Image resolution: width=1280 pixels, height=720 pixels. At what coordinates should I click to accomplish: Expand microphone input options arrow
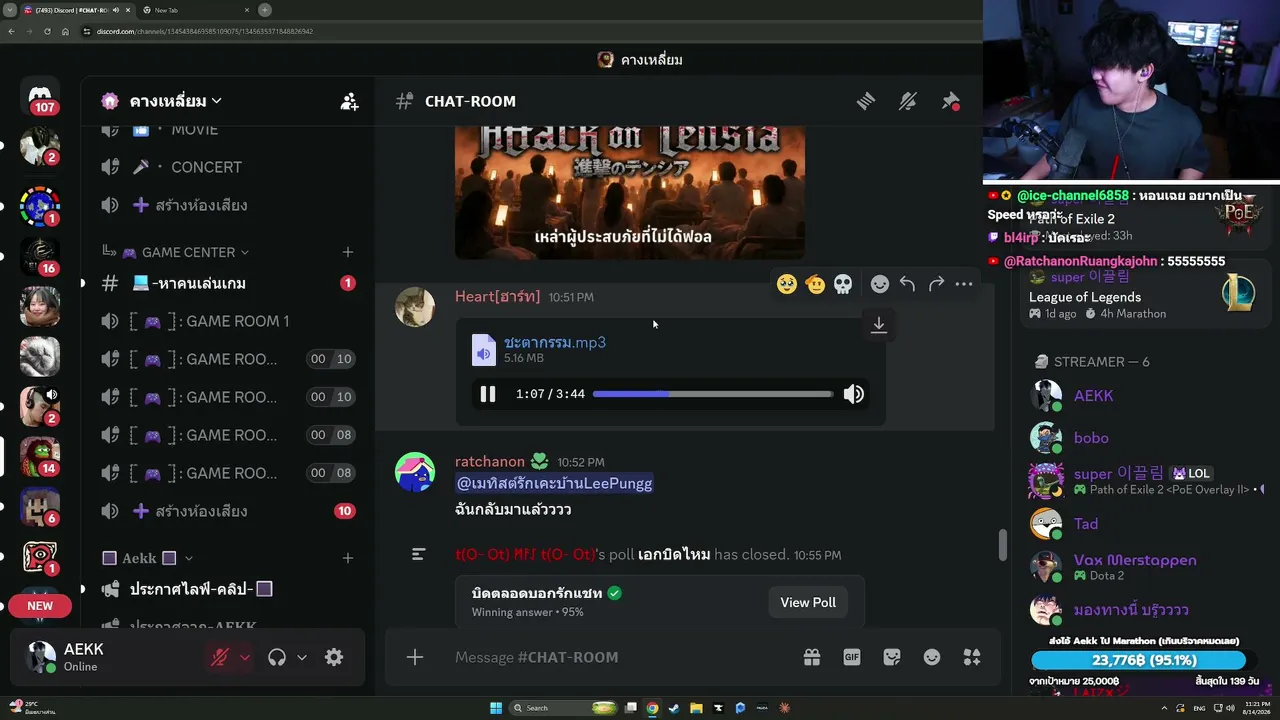245,657
